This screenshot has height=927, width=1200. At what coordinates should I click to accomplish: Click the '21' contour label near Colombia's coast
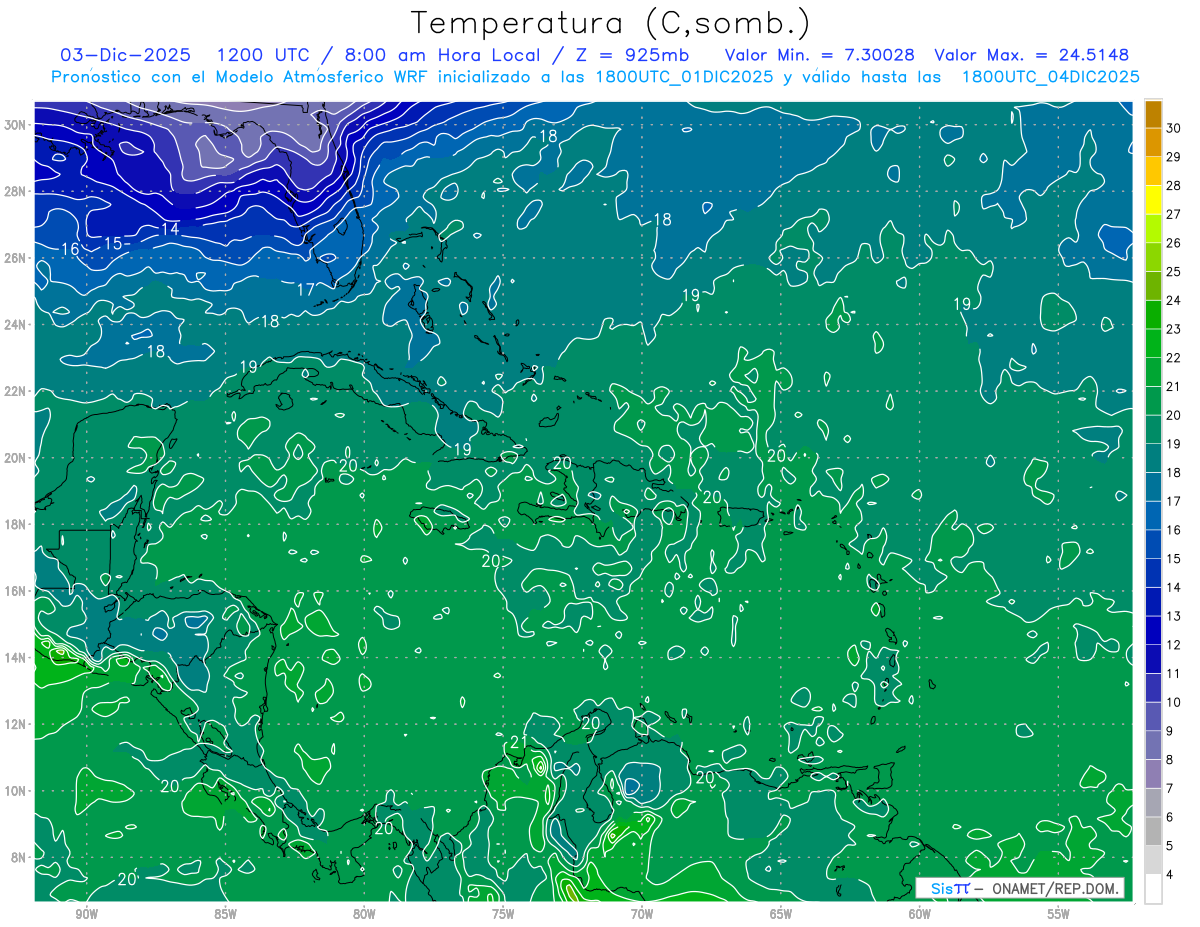pyautogui.click(x=519, y=742)
